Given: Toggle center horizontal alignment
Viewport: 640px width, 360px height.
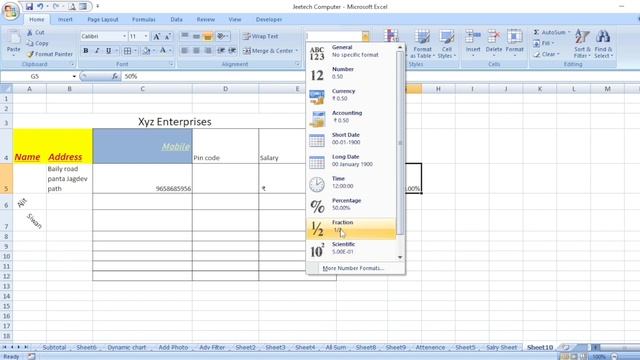Looking at the screenshot, I should point(196,51).
